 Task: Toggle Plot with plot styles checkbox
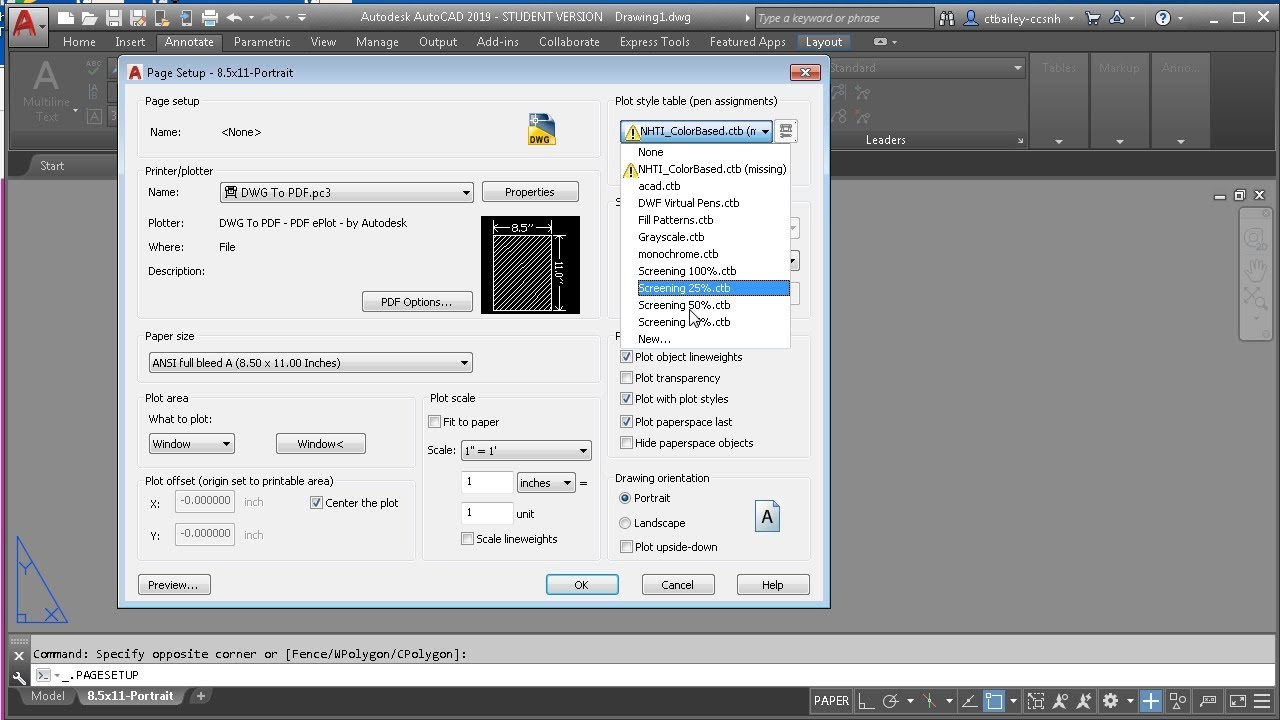click(626, 399)
